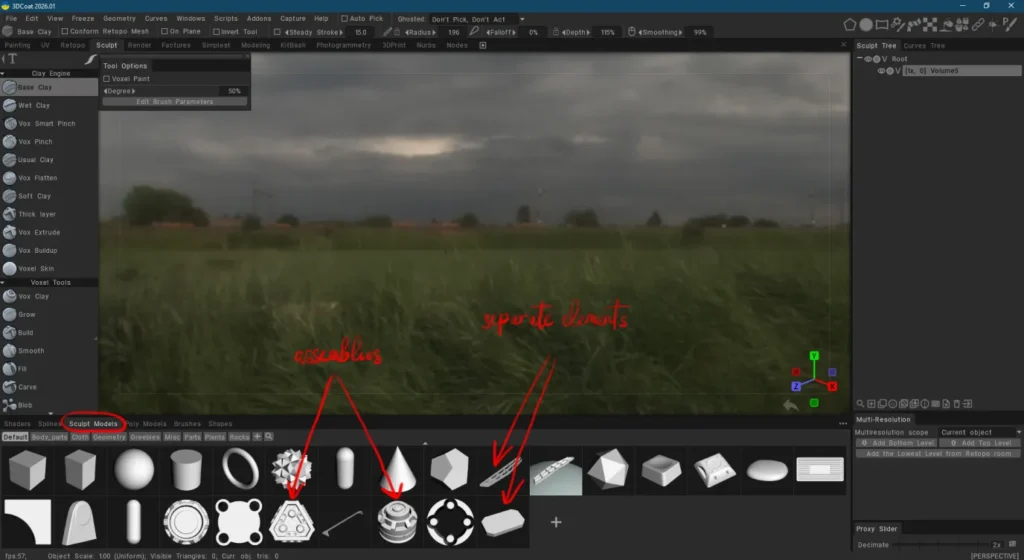Select the Vox Extrude tool
Image resolution: width=1024 pixels, height=560 pixels.
(x=38, y=232)
